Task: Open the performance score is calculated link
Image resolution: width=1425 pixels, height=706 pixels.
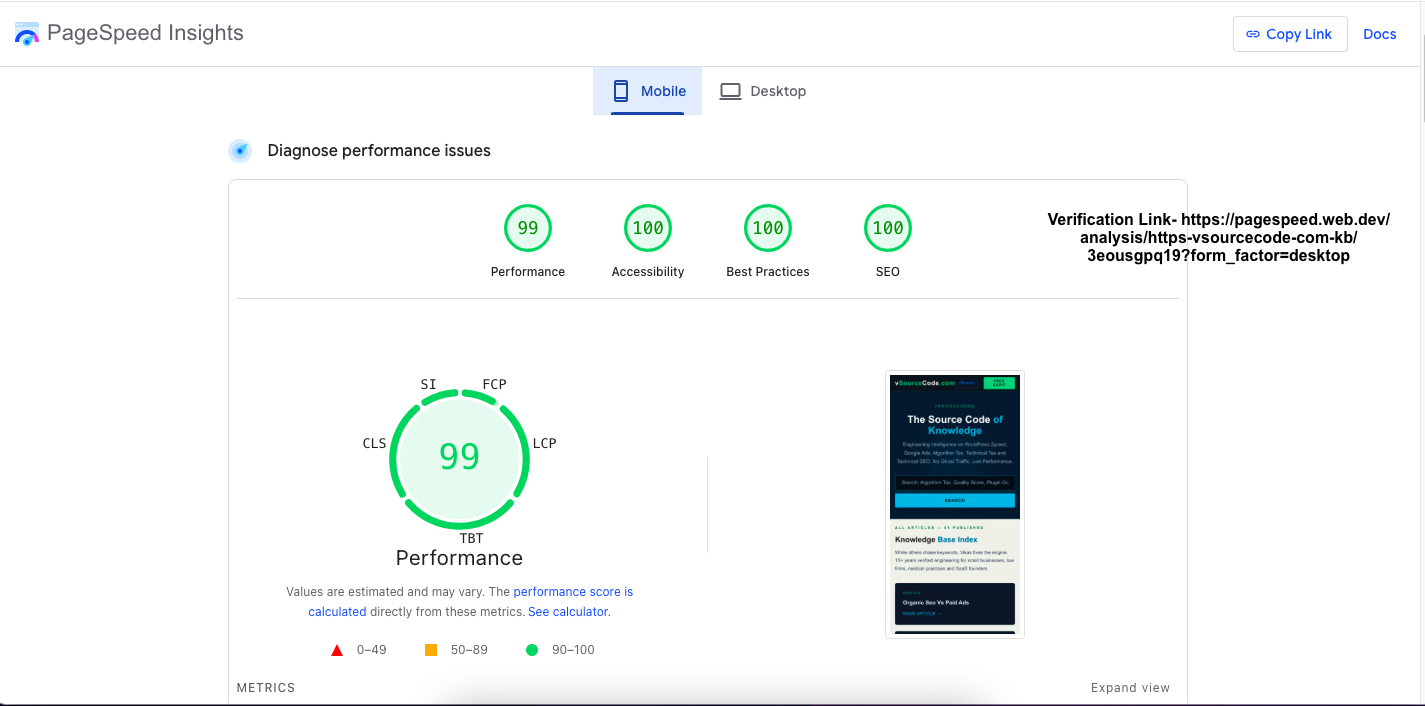Action: click(x=471, y=602)
